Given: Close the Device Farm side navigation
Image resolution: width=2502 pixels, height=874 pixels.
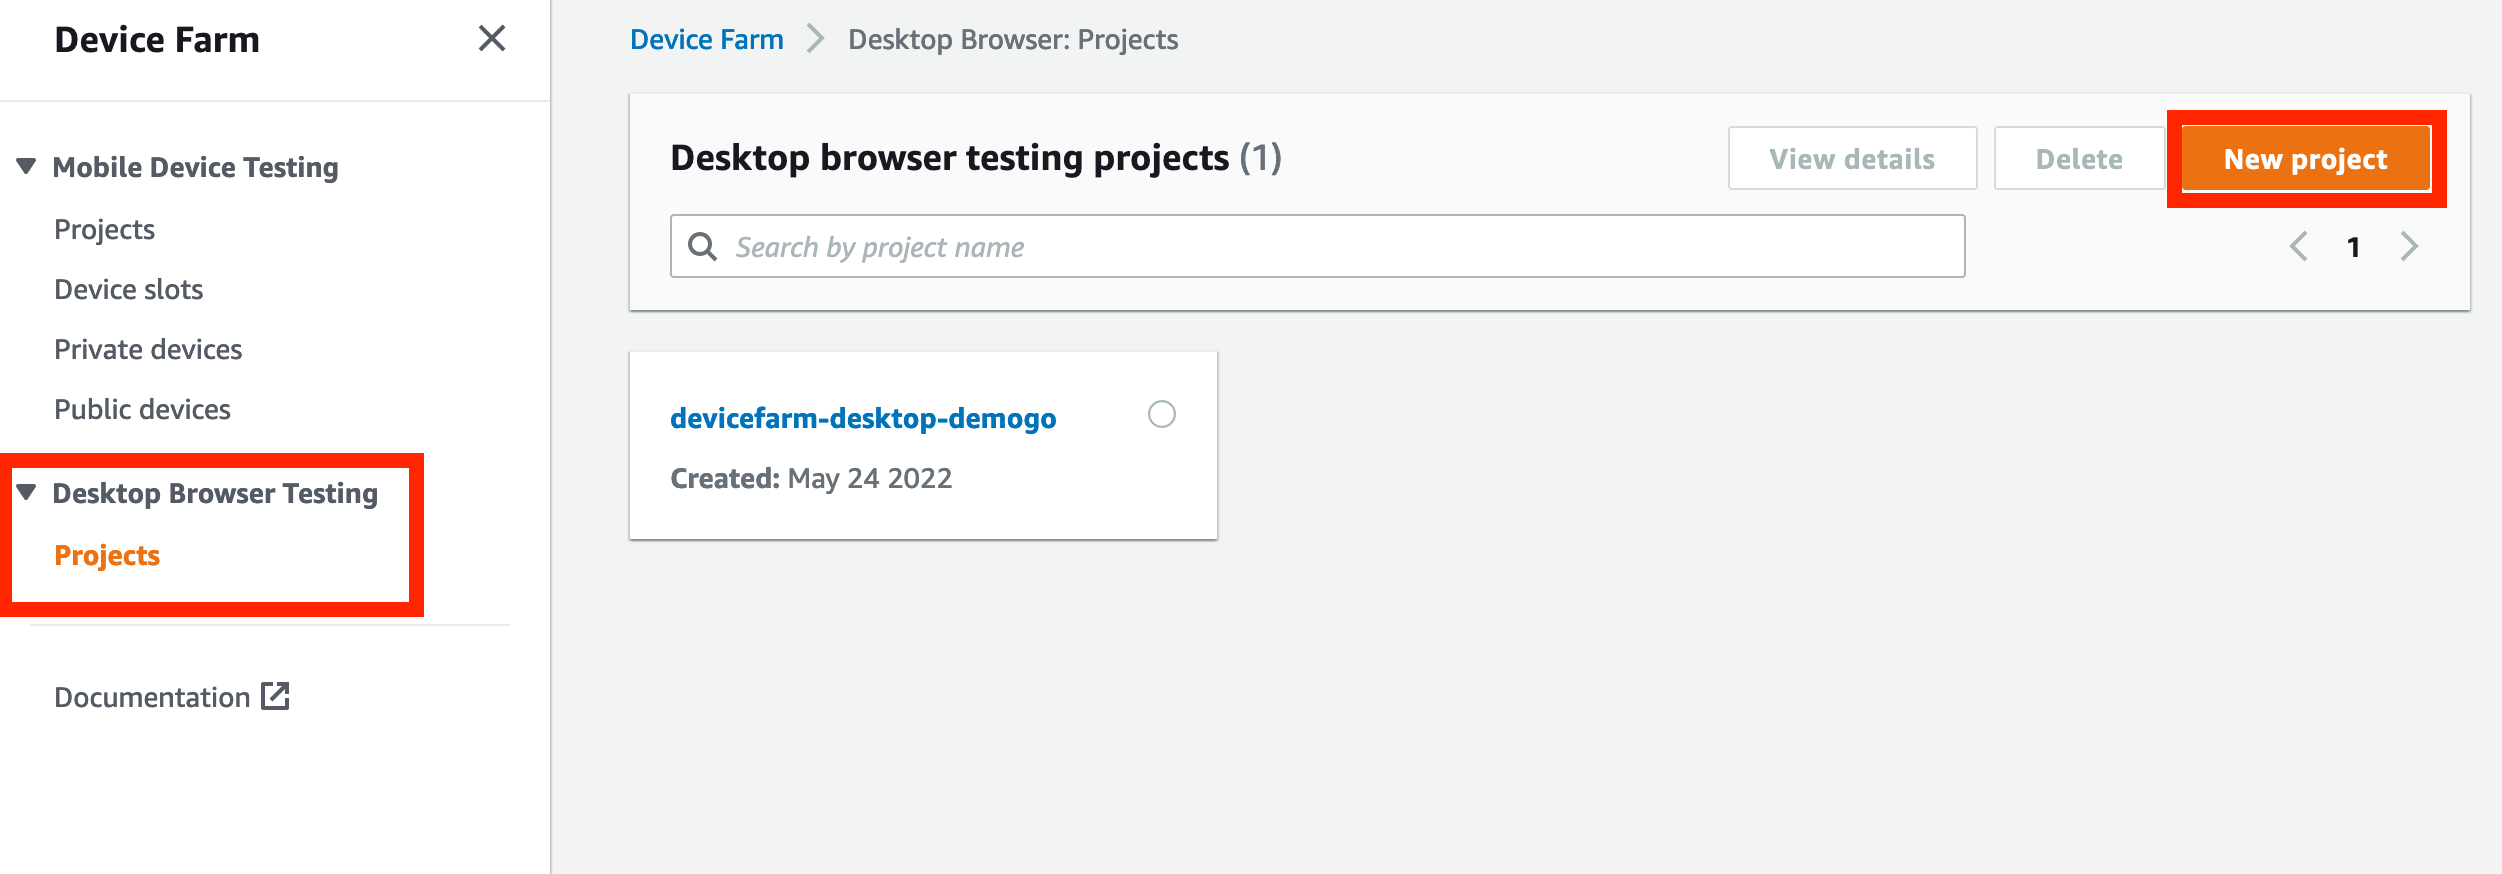Looking at the screenshot, I should coord(491,39).
